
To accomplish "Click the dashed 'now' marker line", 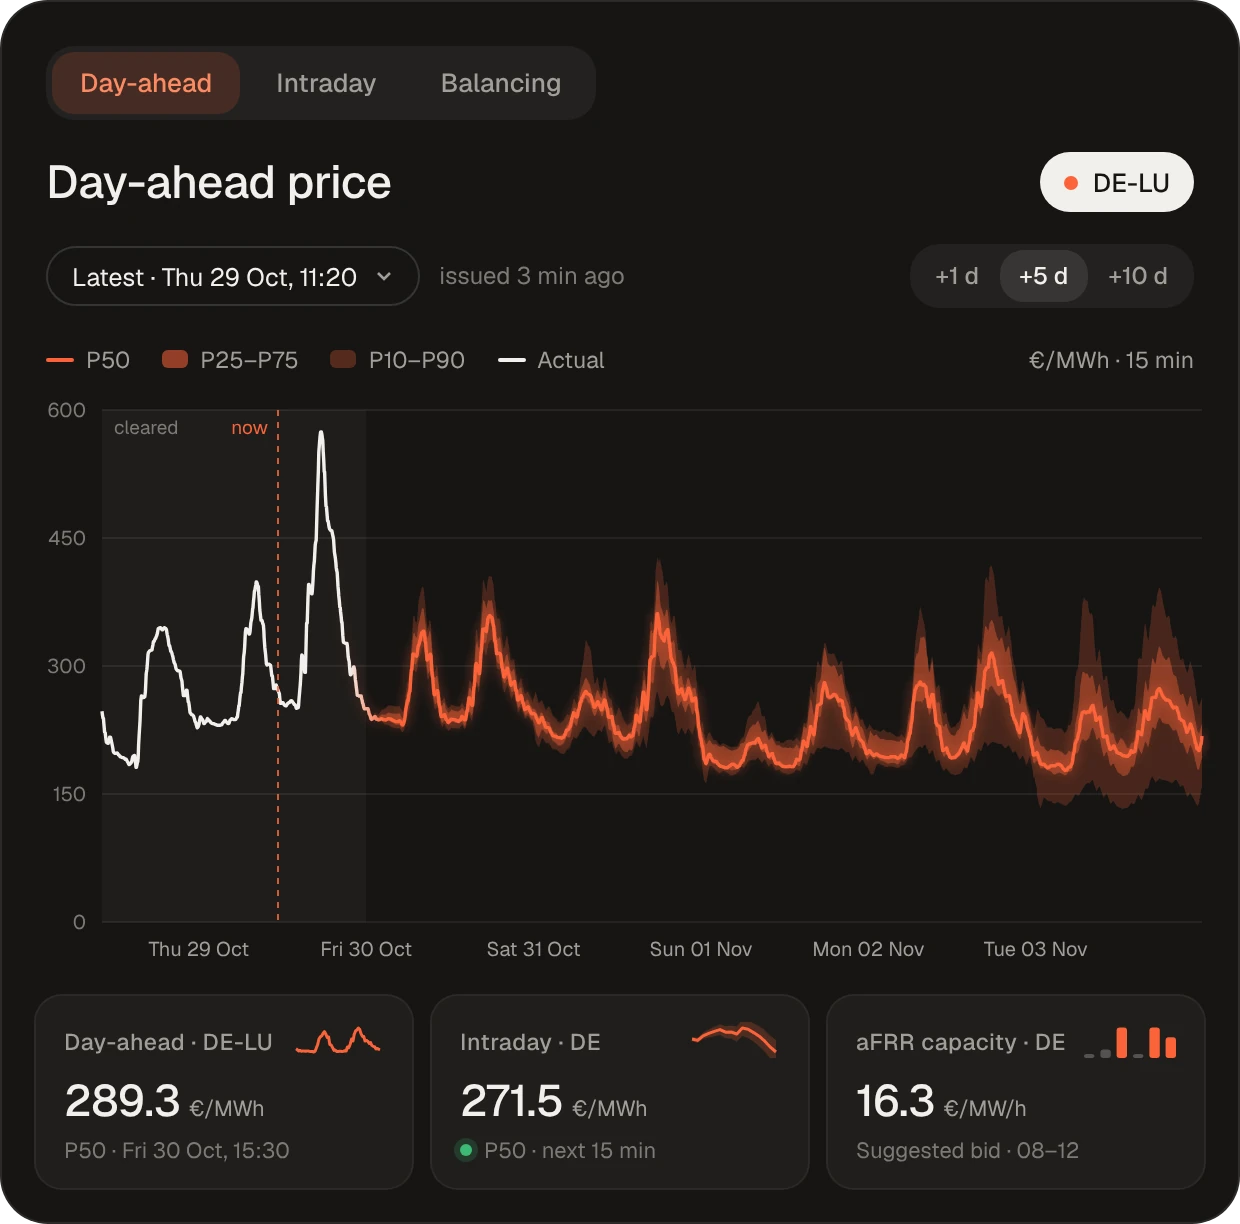I will [278, 666].
